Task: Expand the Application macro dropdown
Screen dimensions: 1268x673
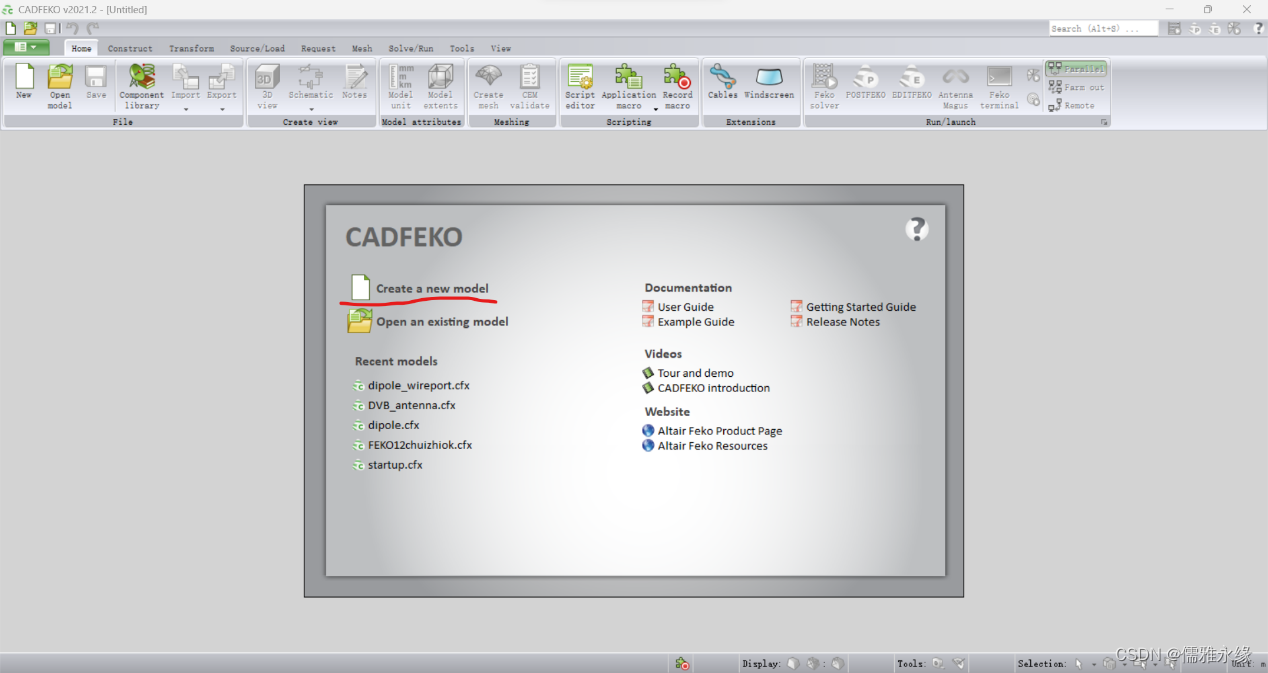Action: click(x=656, y=108)
